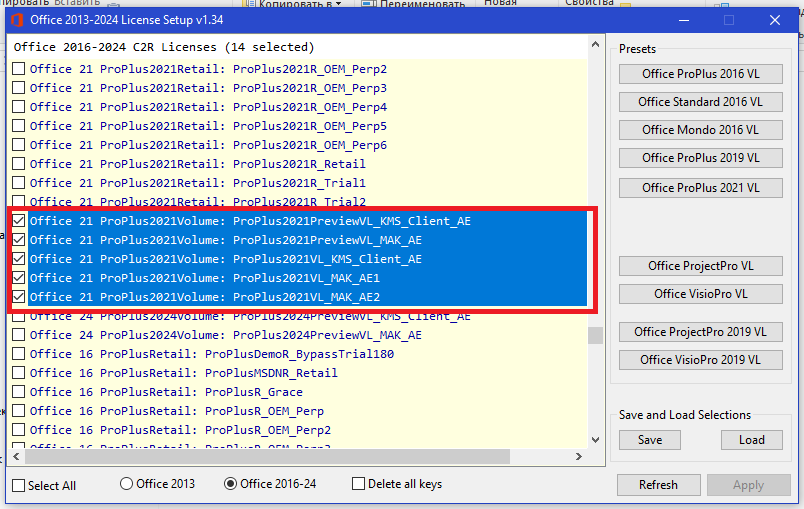Apply the Office Standard 2016 VL preset

coord(700,102)
